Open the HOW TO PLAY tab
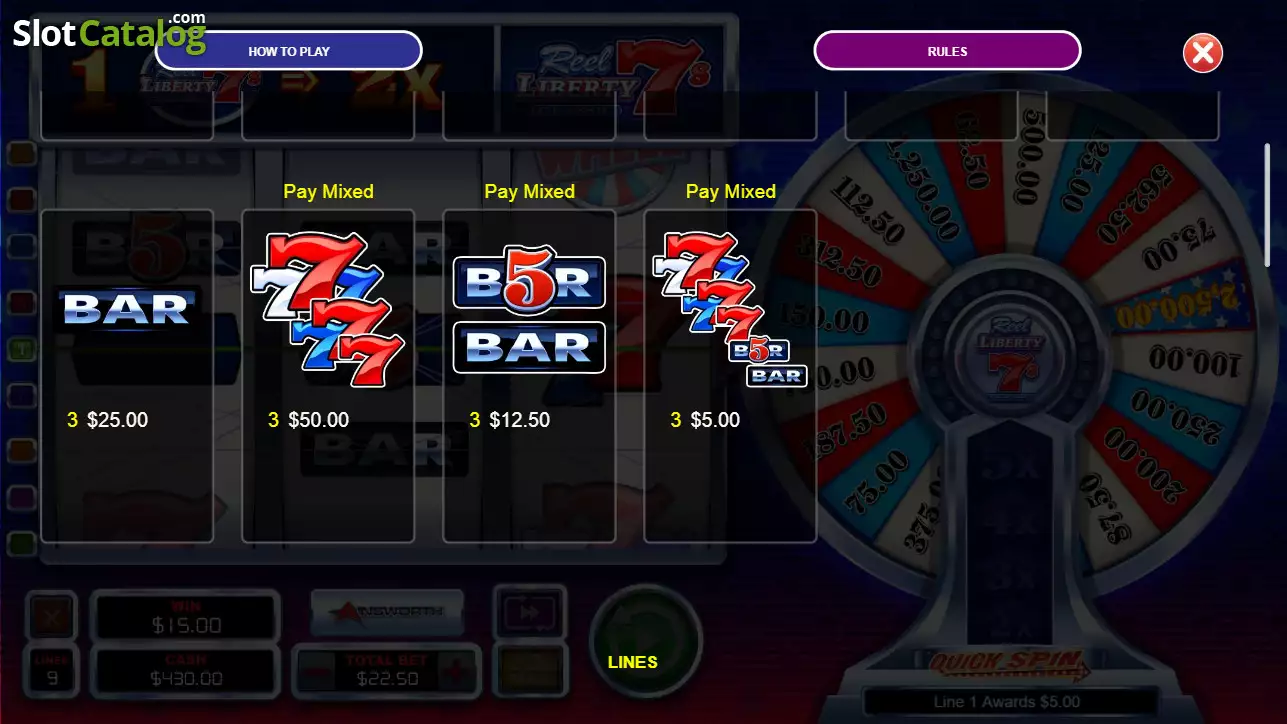Screen dimensions: 1287x724 point(289,51)
